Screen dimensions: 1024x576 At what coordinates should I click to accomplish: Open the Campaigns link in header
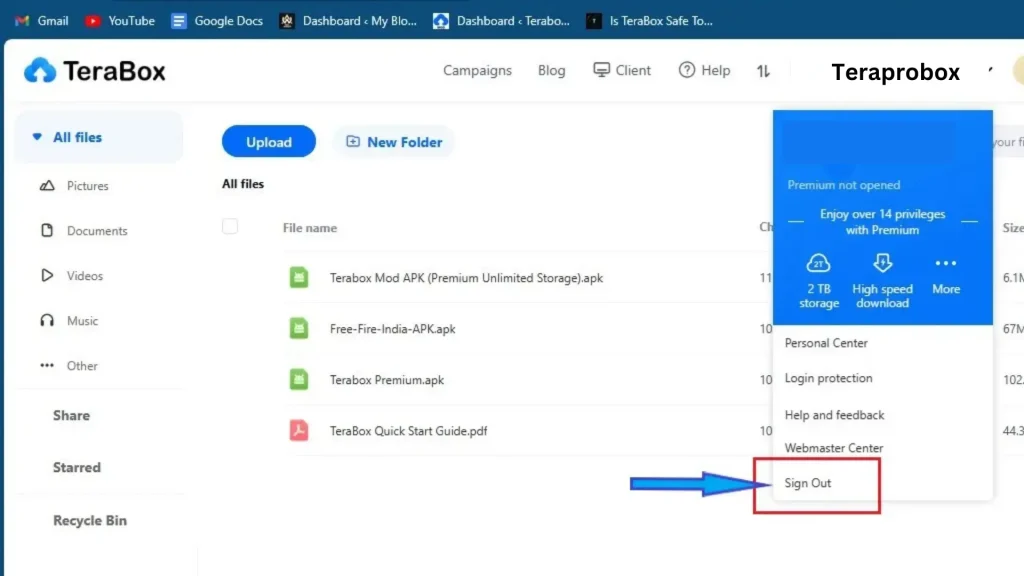477,71
